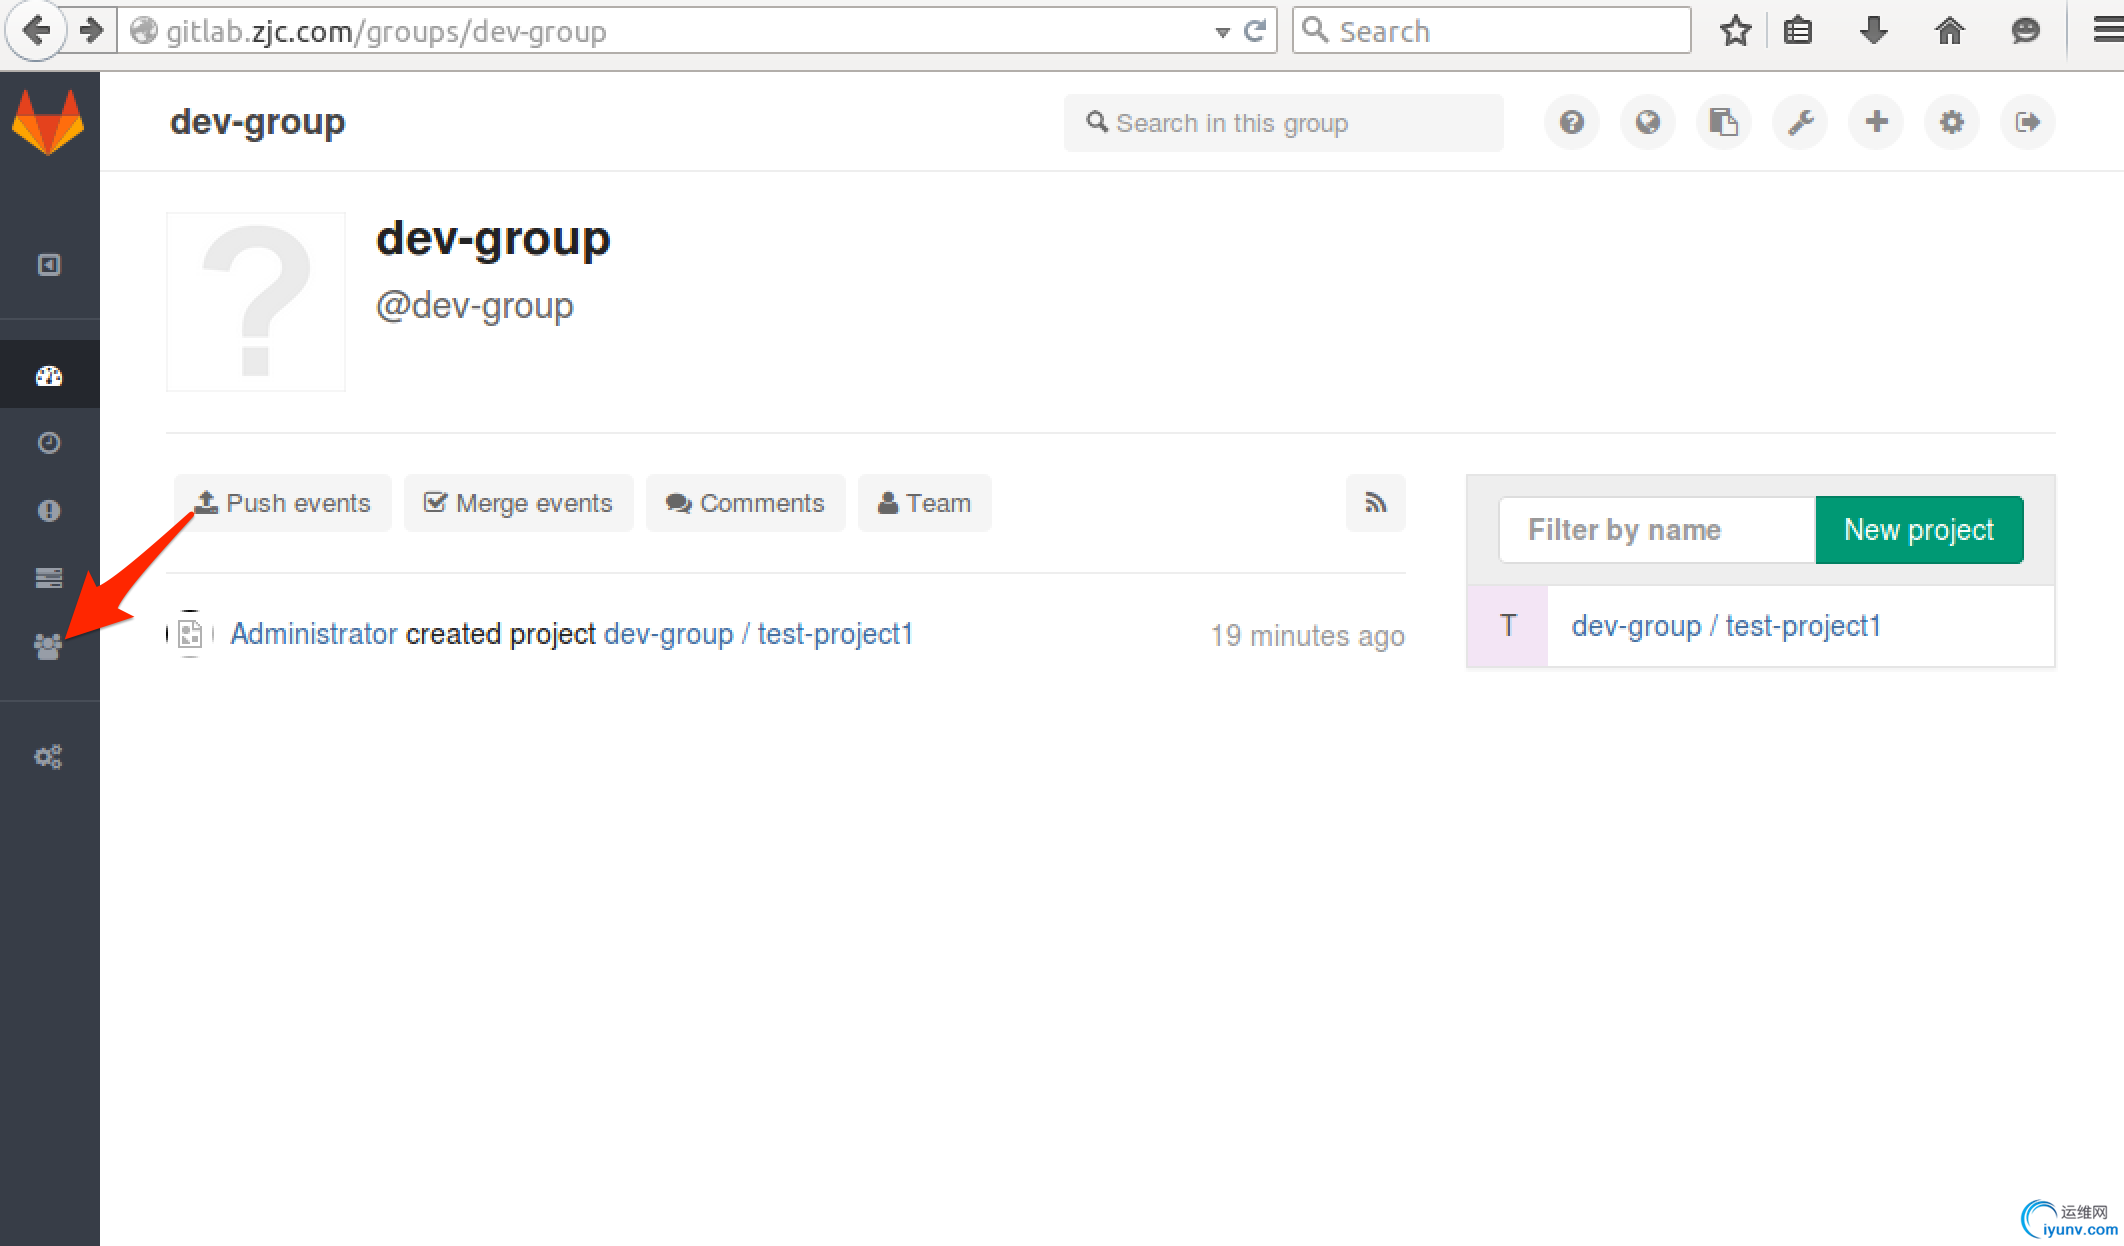2124x1246 pixels.
Task: Click the browser home icon
Action: coord(1950,31)
